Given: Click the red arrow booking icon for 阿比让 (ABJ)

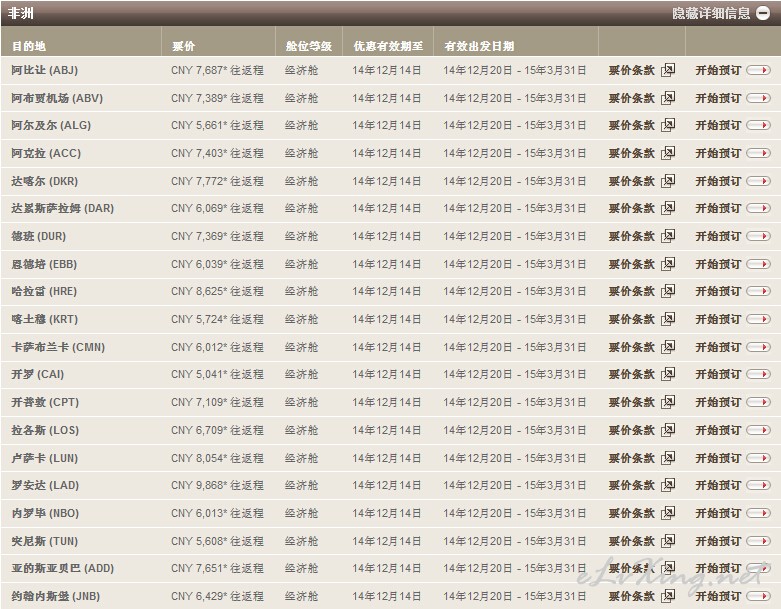Looking at the screenshot, I should pyautogui.click(x=759, y=70).
